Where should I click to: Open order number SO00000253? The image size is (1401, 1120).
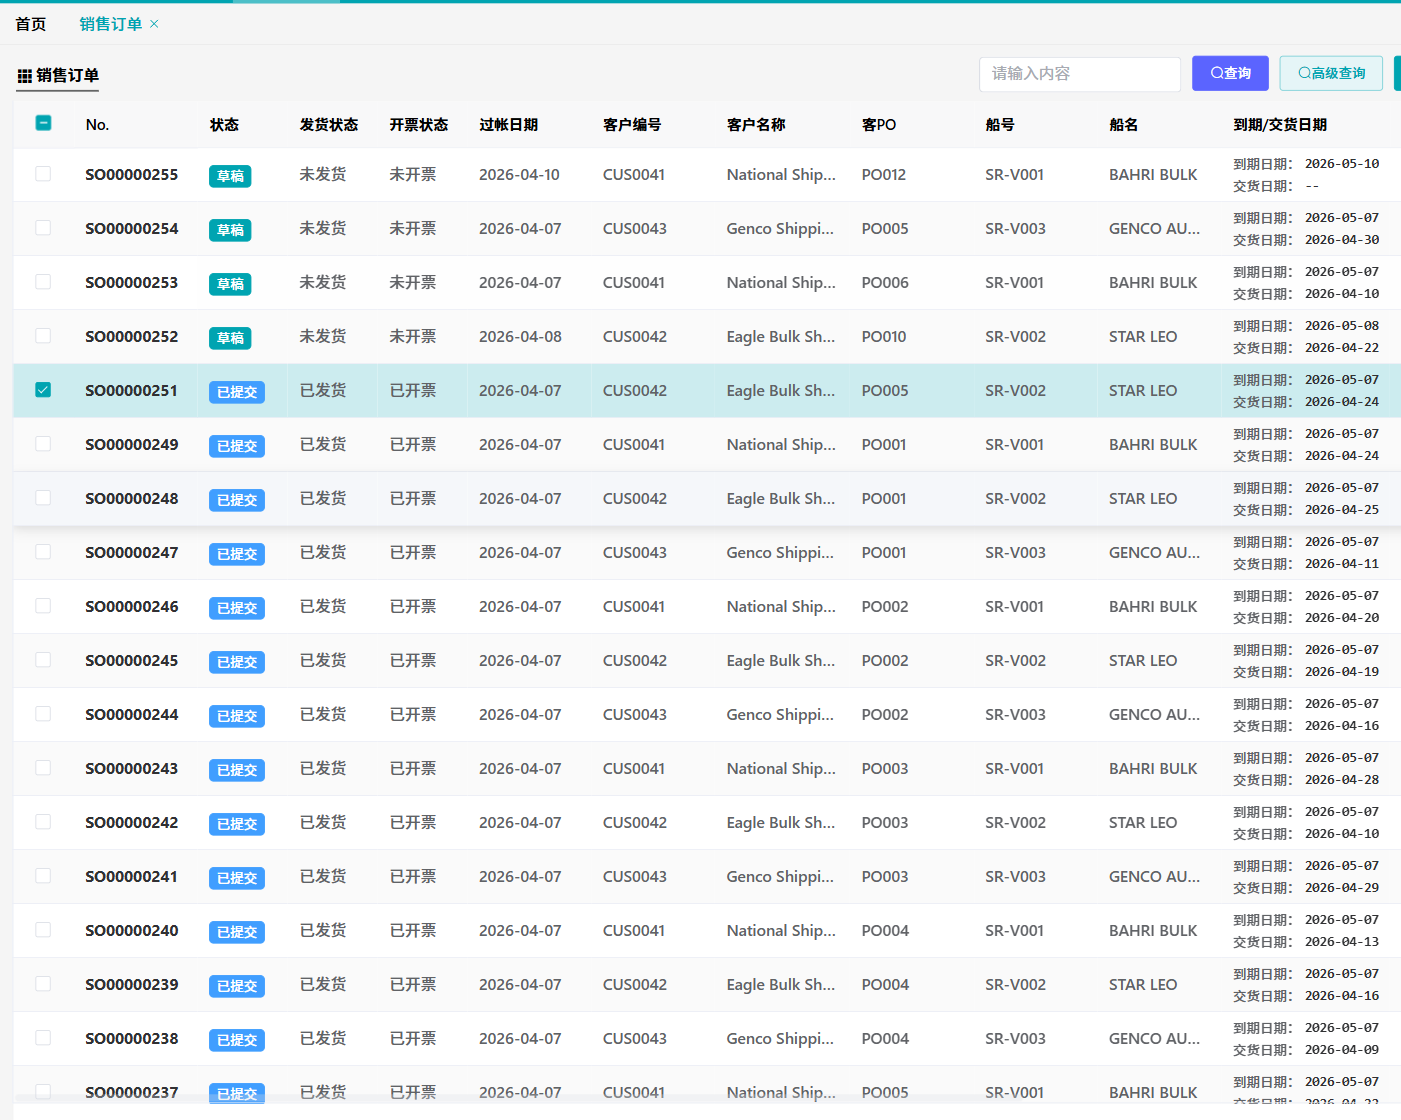(131, 283)
